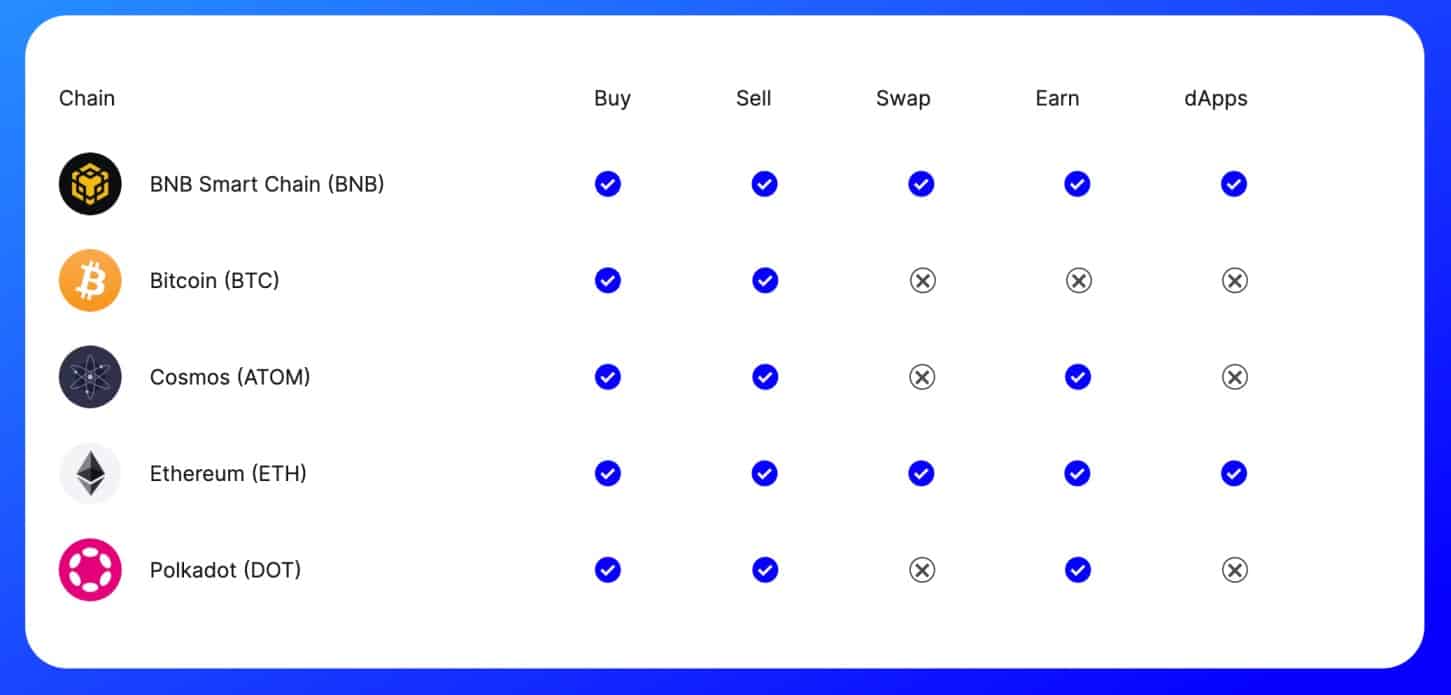This screenshot has height=695, width=1451.
Task: Click the Ethereum (ETH) label
Action: pos(228,474)
